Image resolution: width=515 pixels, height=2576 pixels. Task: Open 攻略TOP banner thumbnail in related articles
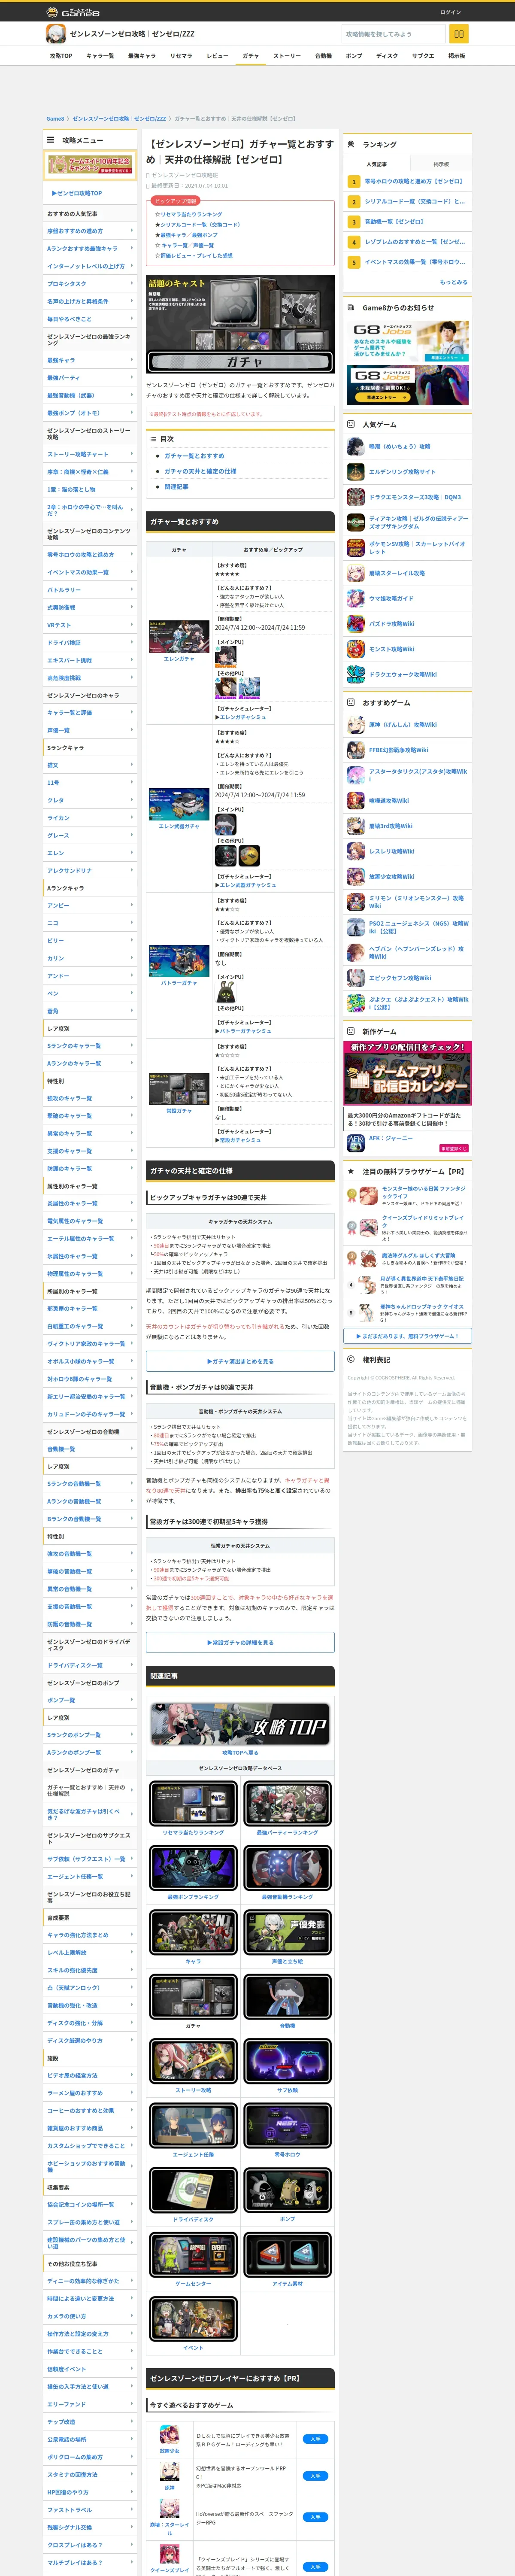240,1725
